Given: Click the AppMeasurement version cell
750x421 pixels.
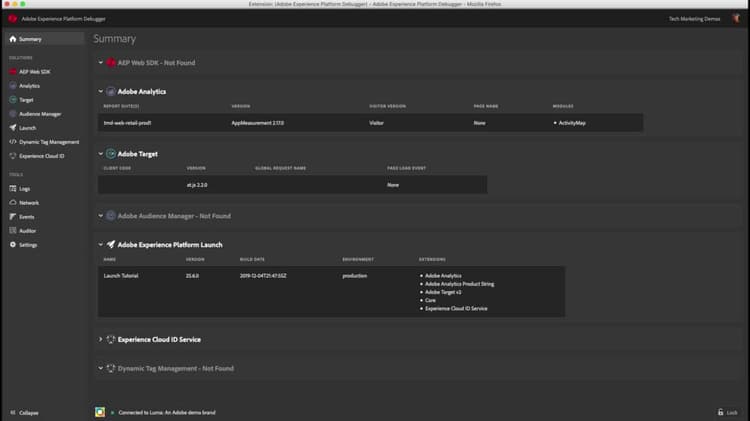Looking at the screenshot, I should pyautogui.click(x=258, y=123).
